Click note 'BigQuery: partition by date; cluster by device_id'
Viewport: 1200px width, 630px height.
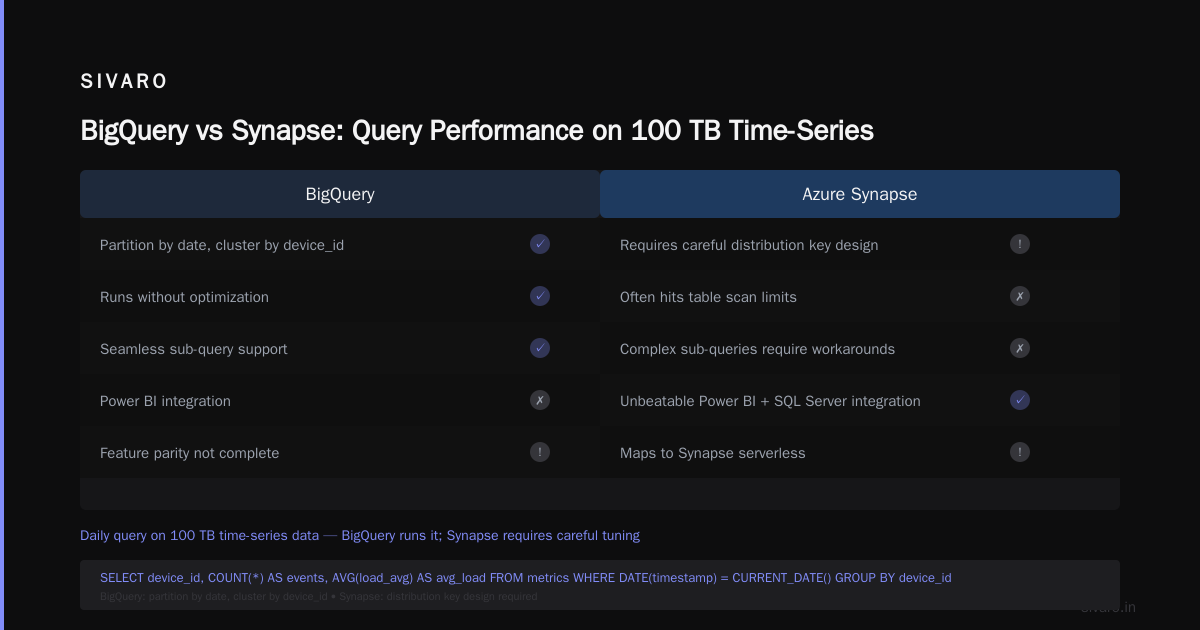318,596
